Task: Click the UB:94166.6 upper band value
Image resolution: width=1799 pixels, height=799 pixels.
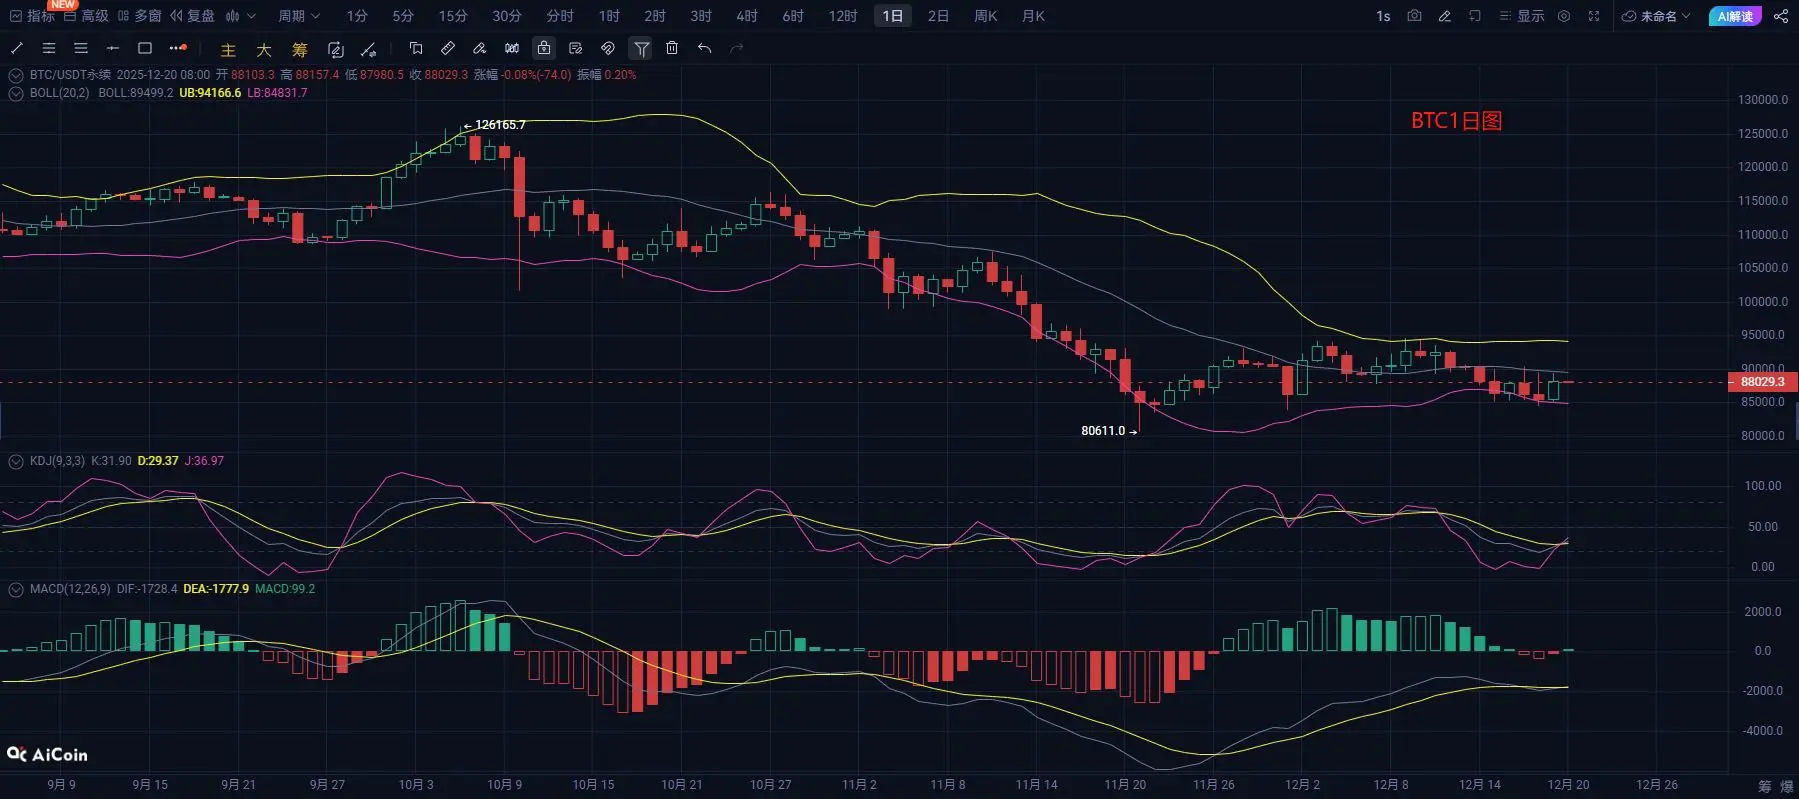Action: pyautogui.click(x=210, y=93)
